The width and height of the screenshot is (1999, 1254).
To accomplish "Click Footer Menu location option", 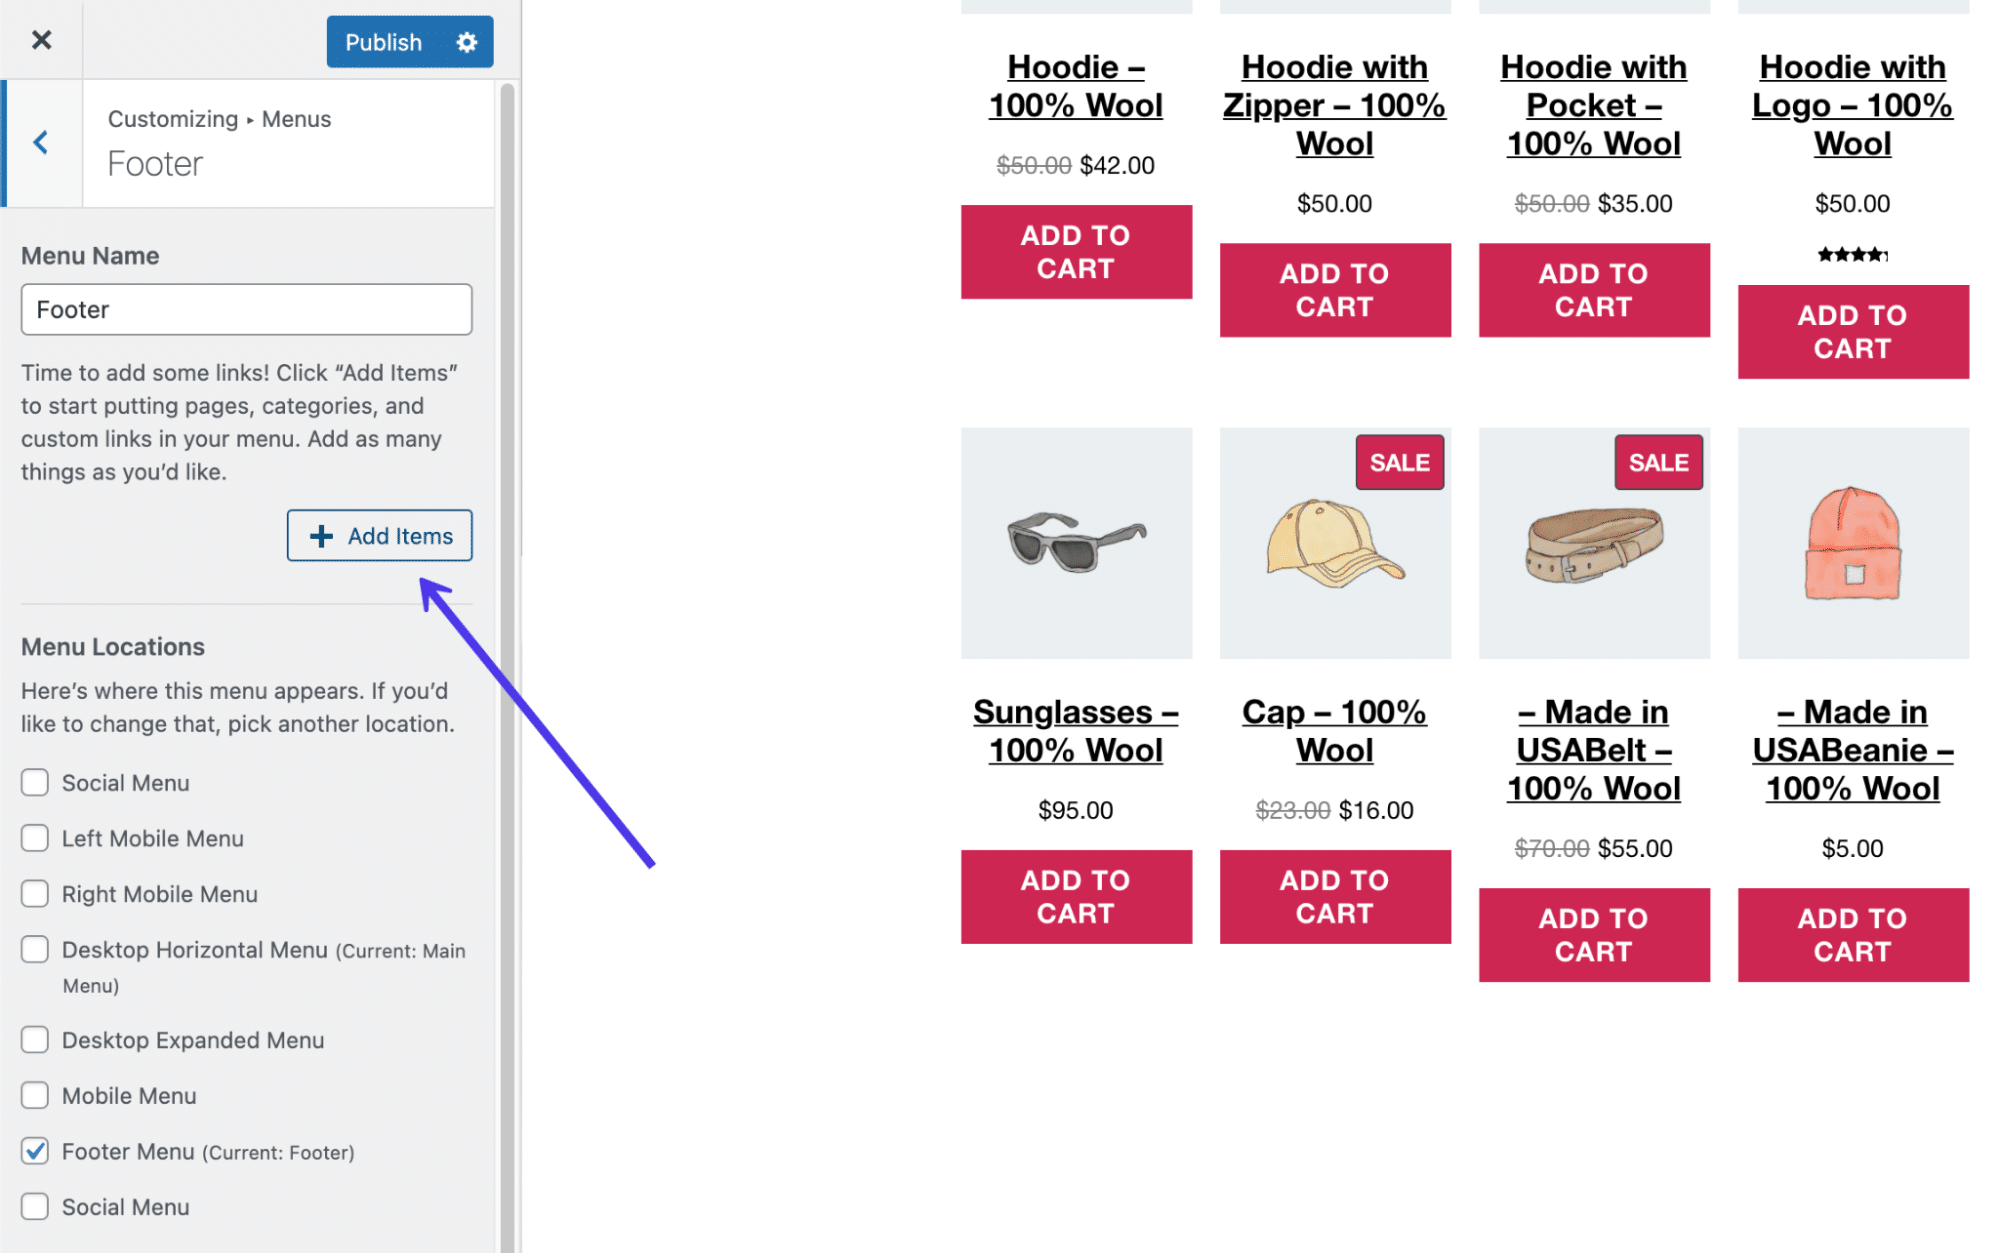I will pos(35,1150).
